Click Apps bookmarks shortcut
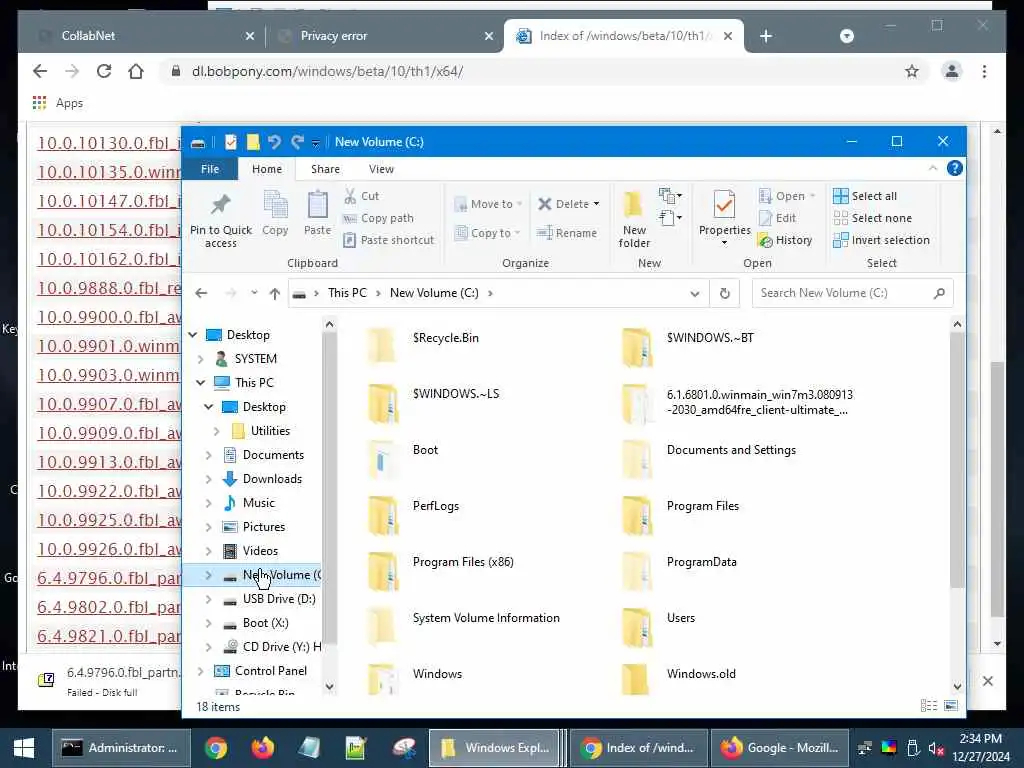1024x768 pixels. 57,103
